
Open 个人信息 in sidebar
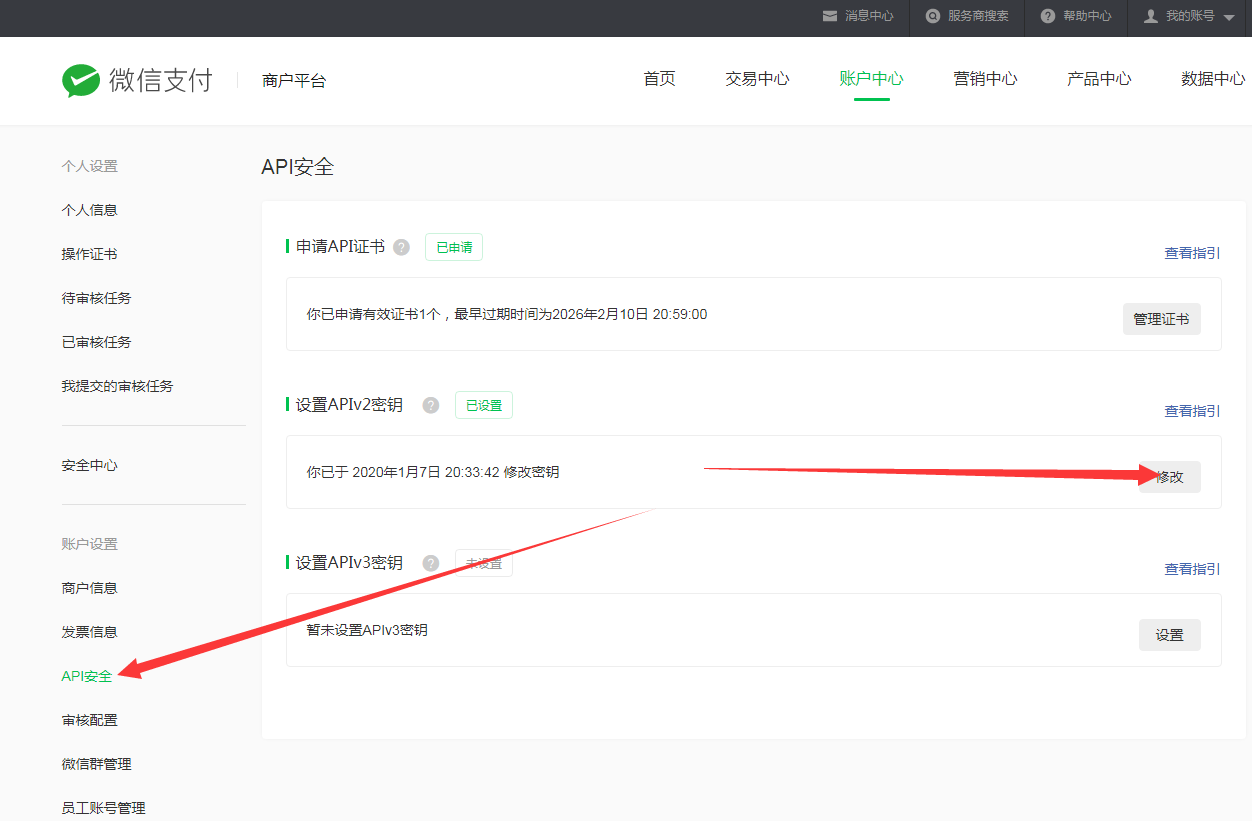coord(90,210)
